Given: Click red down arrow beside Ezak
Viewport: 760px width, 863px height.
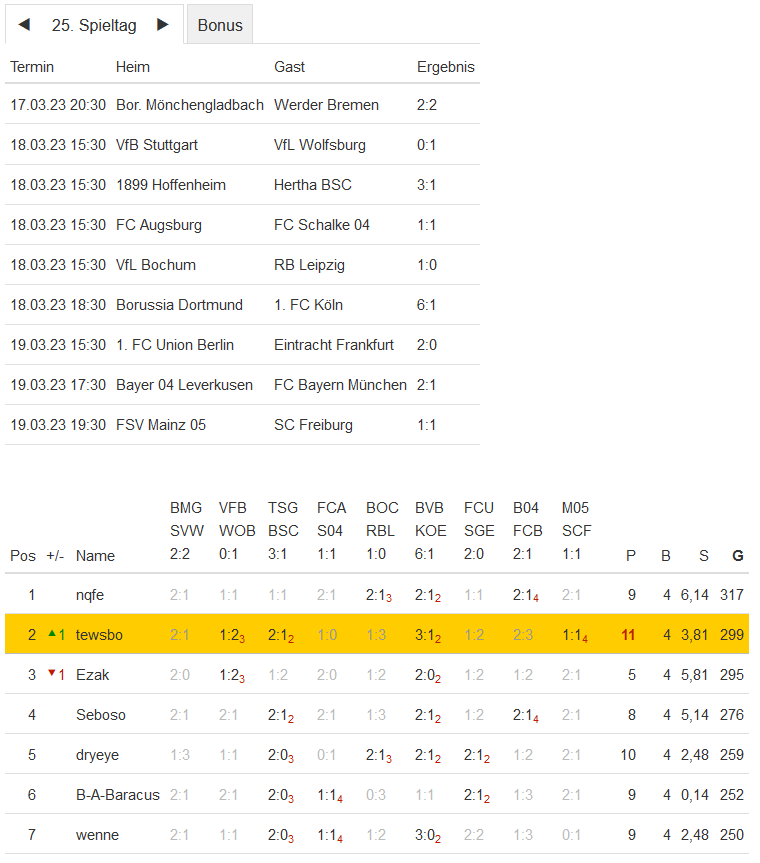Looking at the screenshot, I should (x=52, y=674).
